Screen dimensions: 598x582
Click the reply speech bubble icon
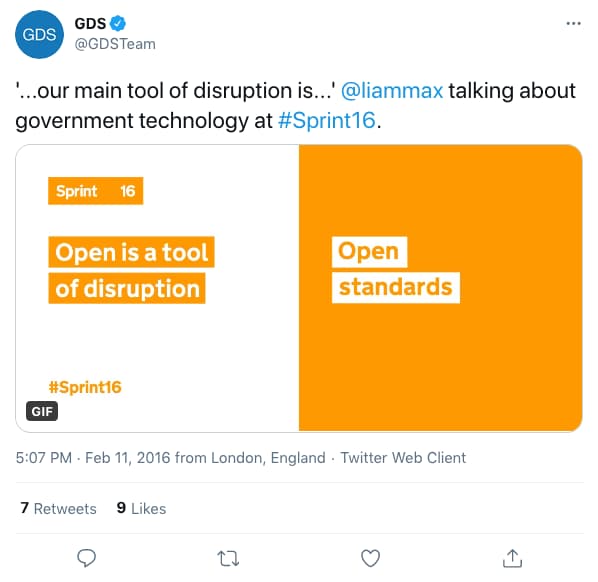pos(87,558)
